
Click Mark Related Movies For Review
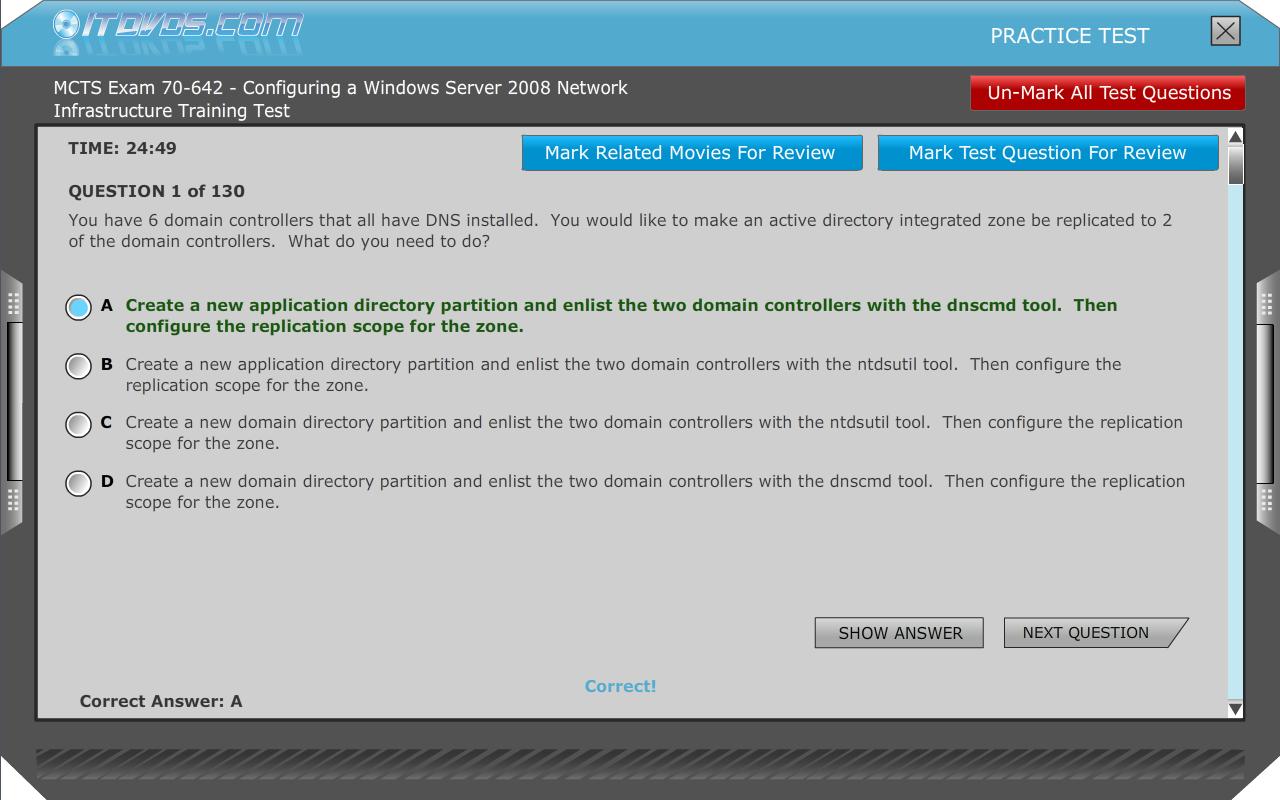click(x=691, y=153)
